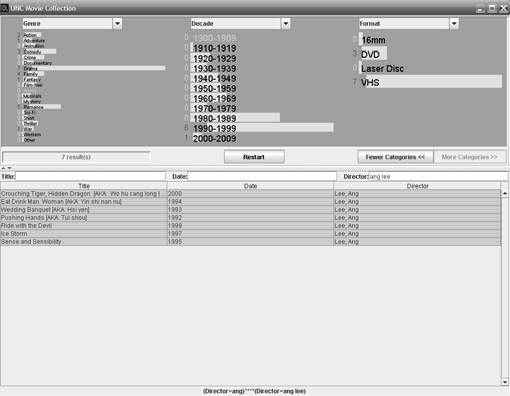Select the Fantasy genre
Image resolution: width=510 pixels, height=396 pixels.
32,79
